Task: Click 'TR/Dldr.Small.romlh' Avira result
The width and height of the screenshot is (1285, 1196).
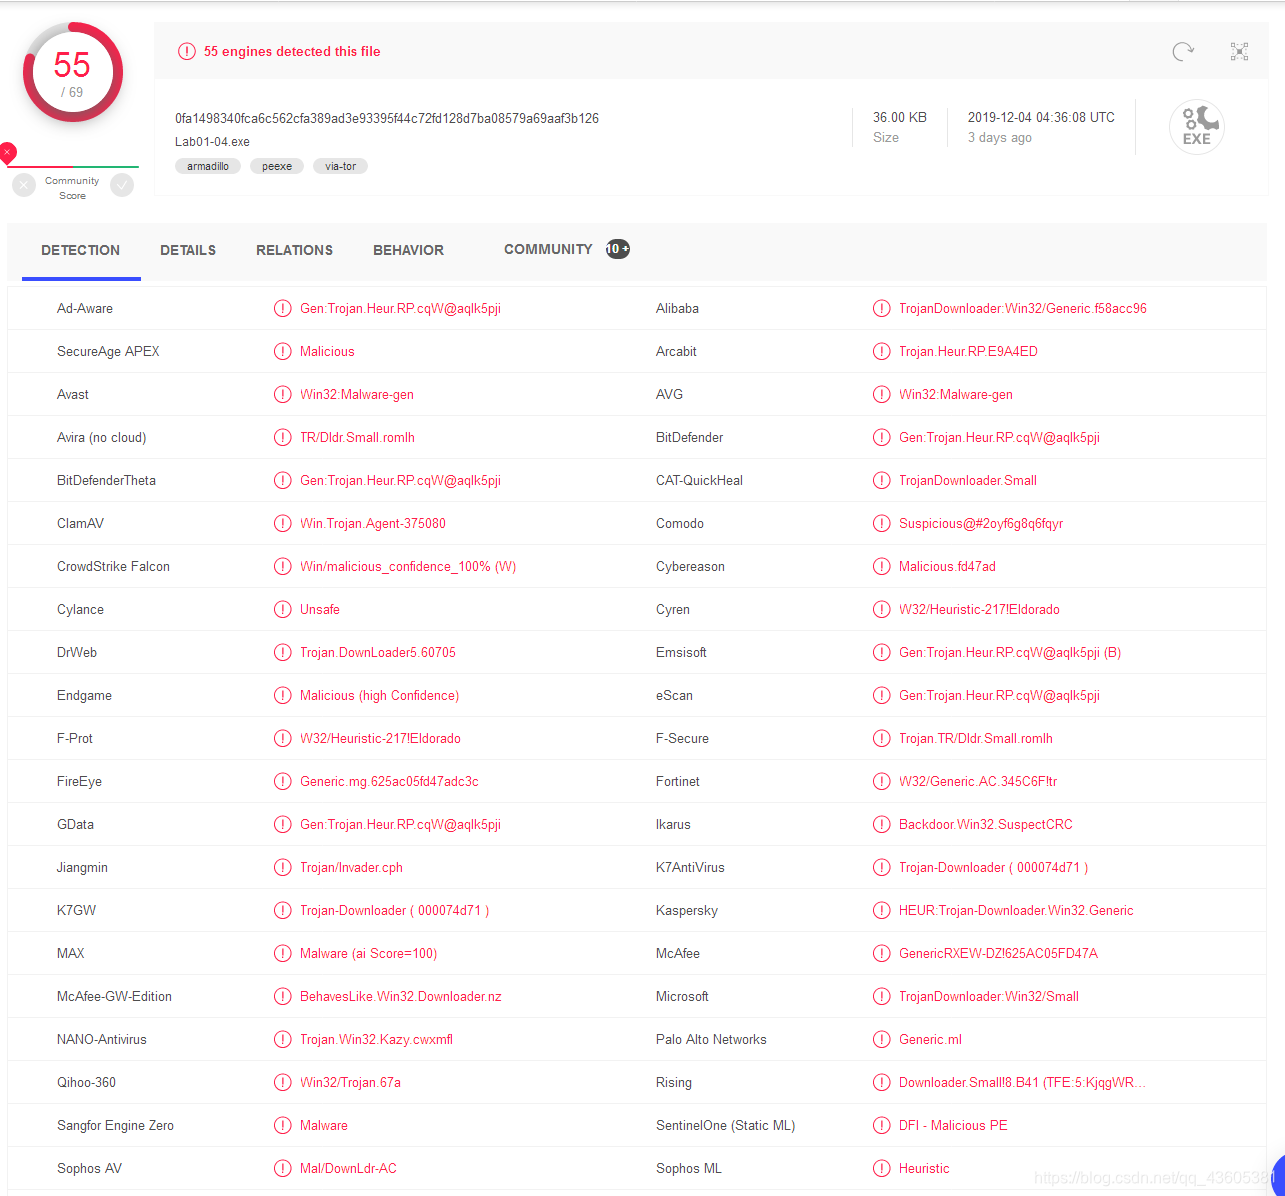Action: (x=357, y=437)
